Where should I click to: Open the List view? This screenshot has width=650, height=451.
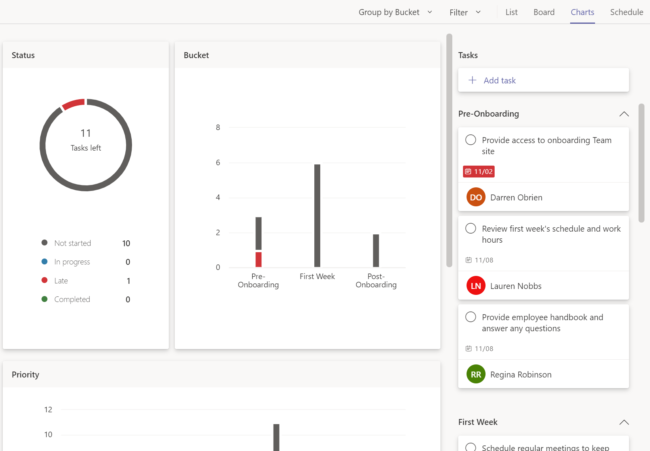click(x=511, y=12)
